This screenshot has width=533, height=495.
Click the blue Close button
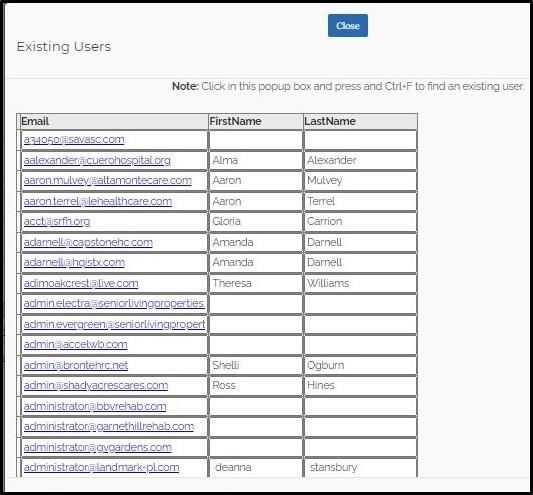pyautogui.click(x=347, y=25)
